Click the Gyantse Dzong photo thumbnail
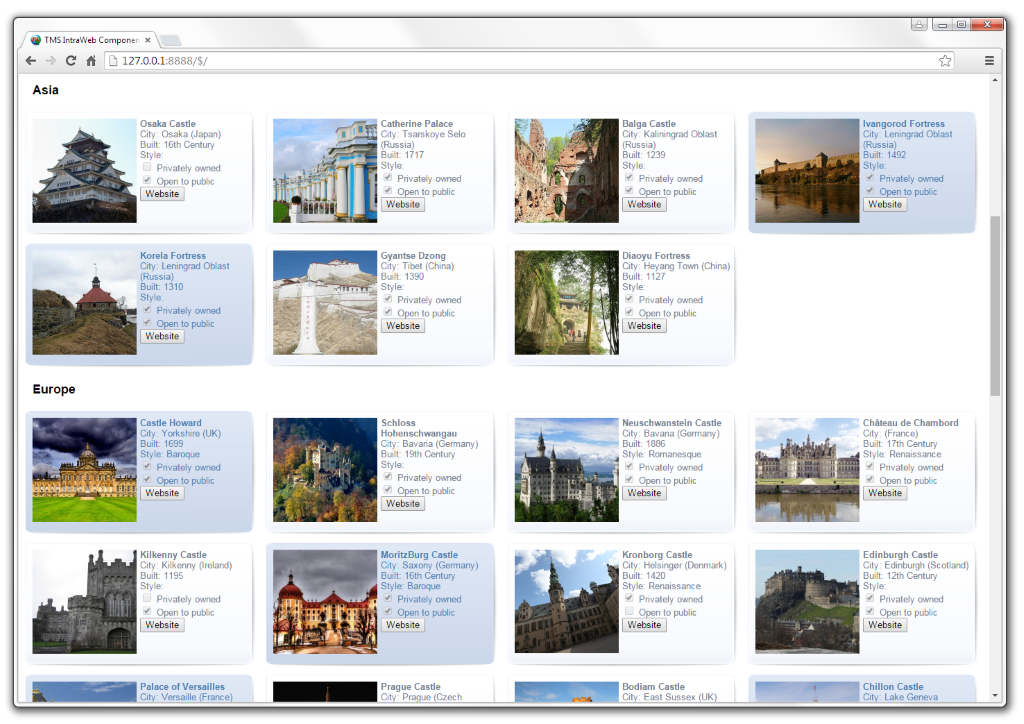The width and height of the screenshot is (1024, 724). [325, 303]
